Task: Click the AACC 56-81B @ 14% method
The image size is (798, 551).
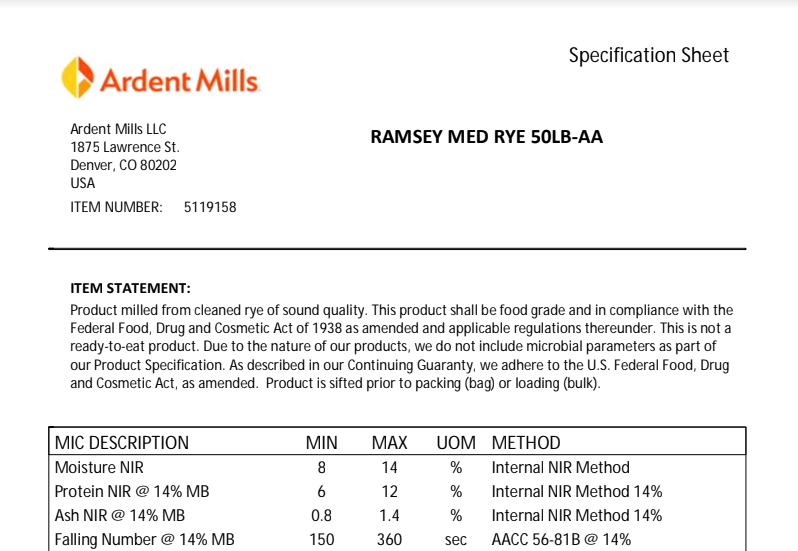Action: click(x=561, y=539)
